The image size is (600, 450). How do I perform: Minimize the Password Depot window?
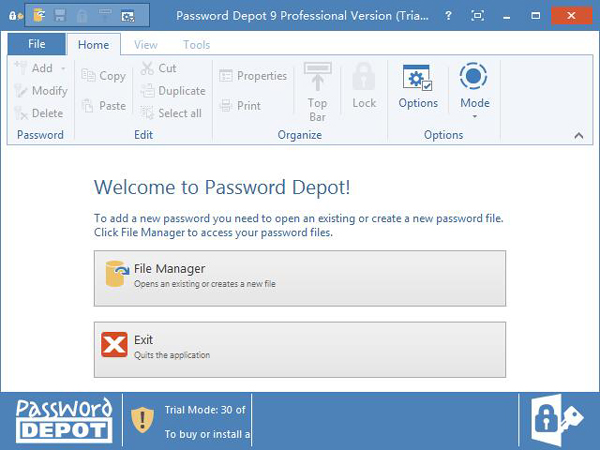click(x=507, y=16)
